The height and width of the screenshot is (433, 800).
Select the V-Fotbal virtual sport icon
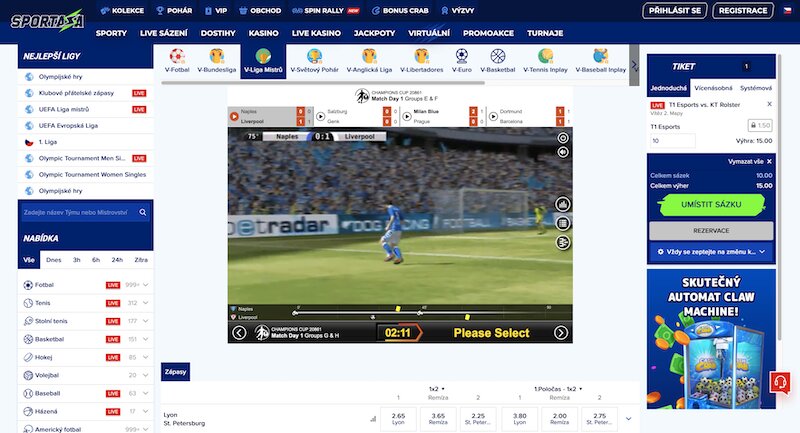pyautogui.click(x=177, y=61)
